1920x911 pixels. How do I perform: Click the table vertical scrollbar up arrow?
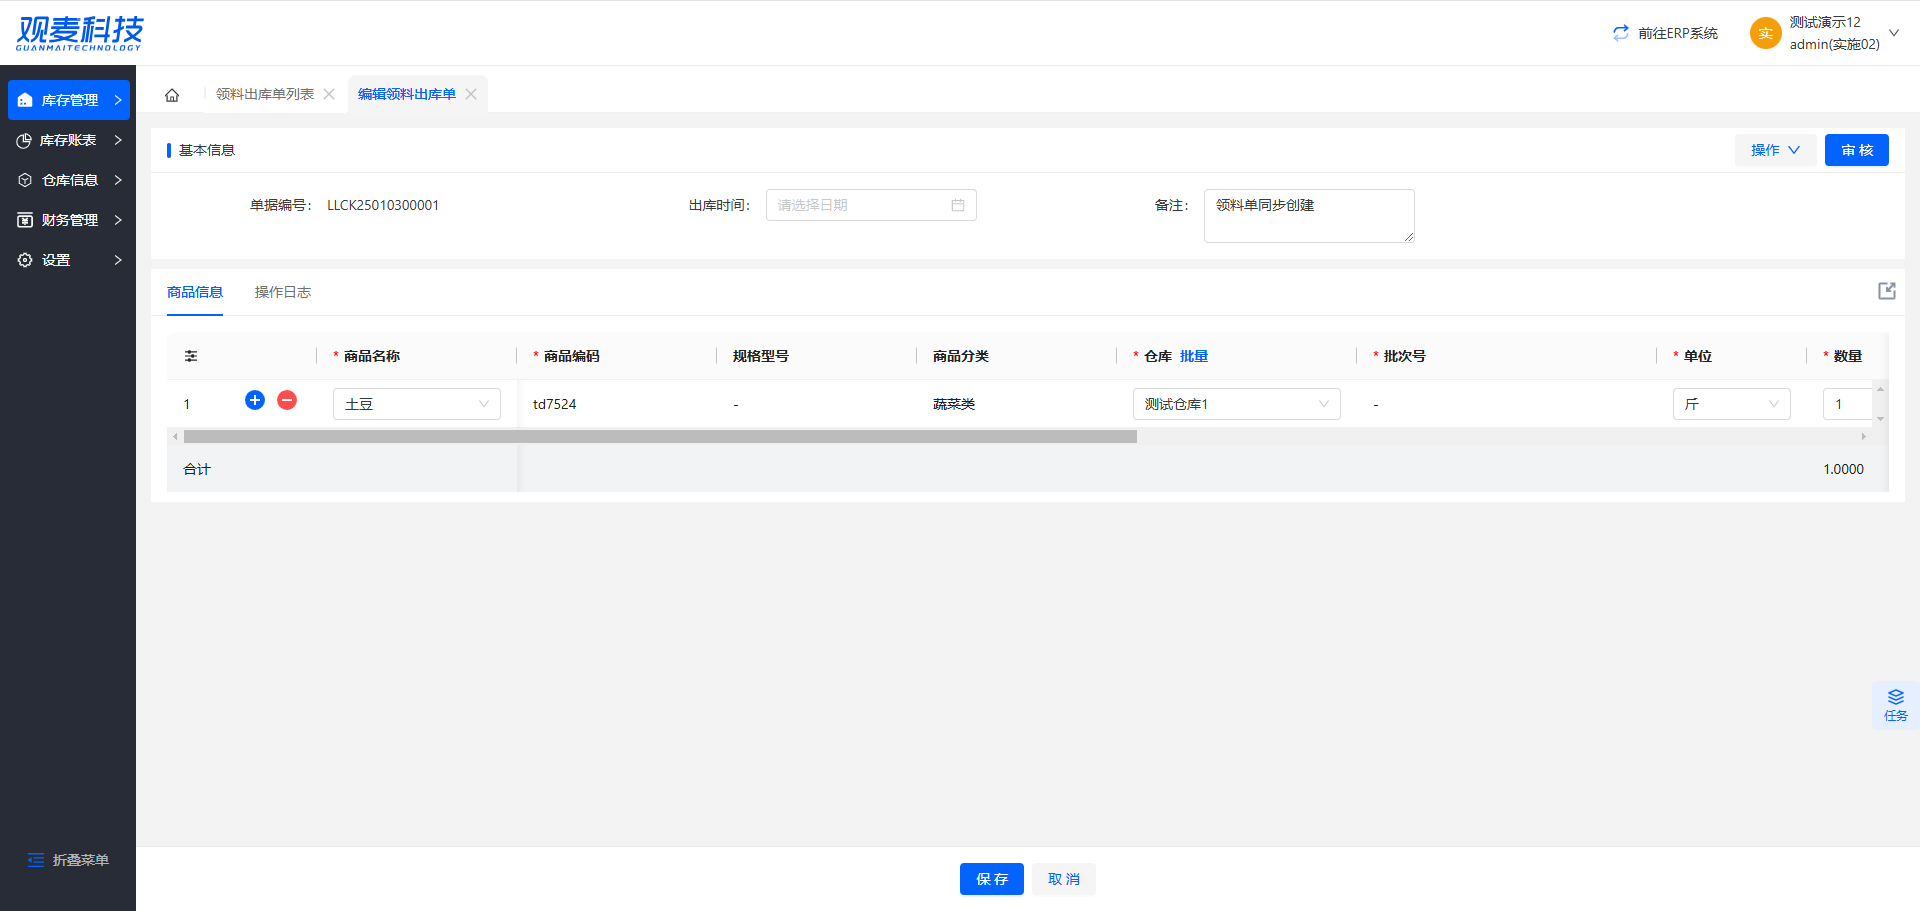click(1881, 388)
